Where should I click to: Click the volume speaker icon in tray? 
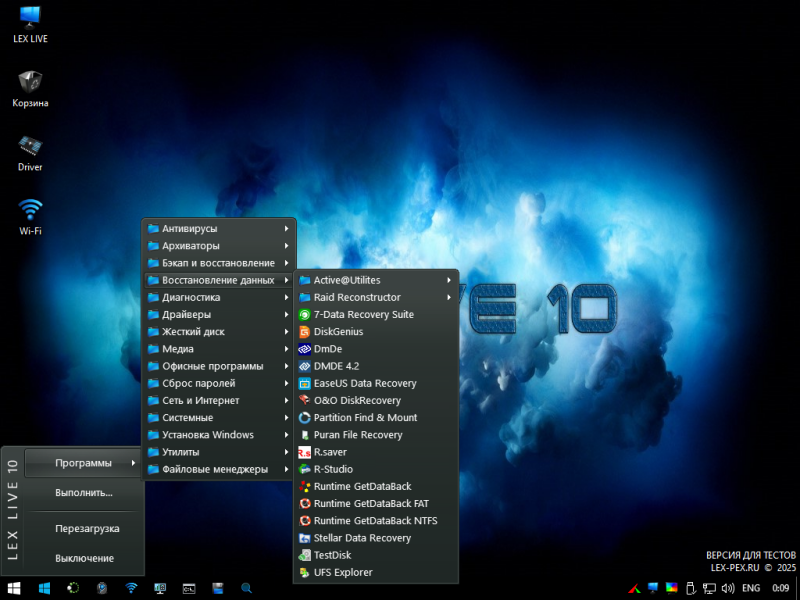tap(728, 588)
